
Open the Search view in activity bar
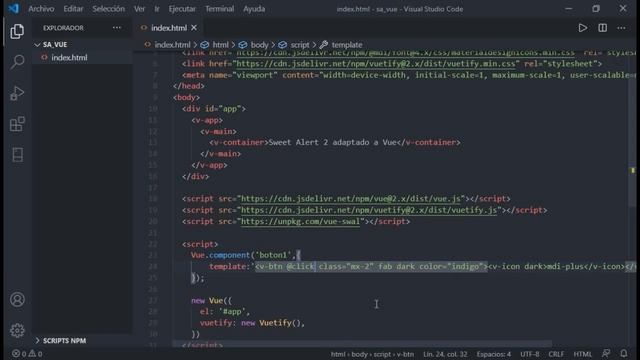pos(17,62)
